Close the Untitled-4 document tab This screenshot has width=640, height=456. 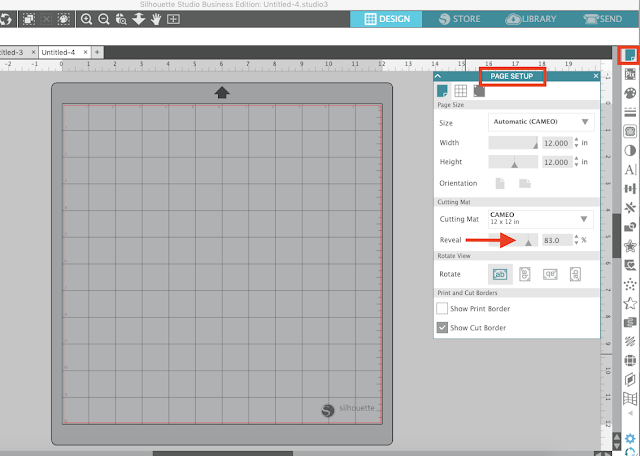[85, 52]
